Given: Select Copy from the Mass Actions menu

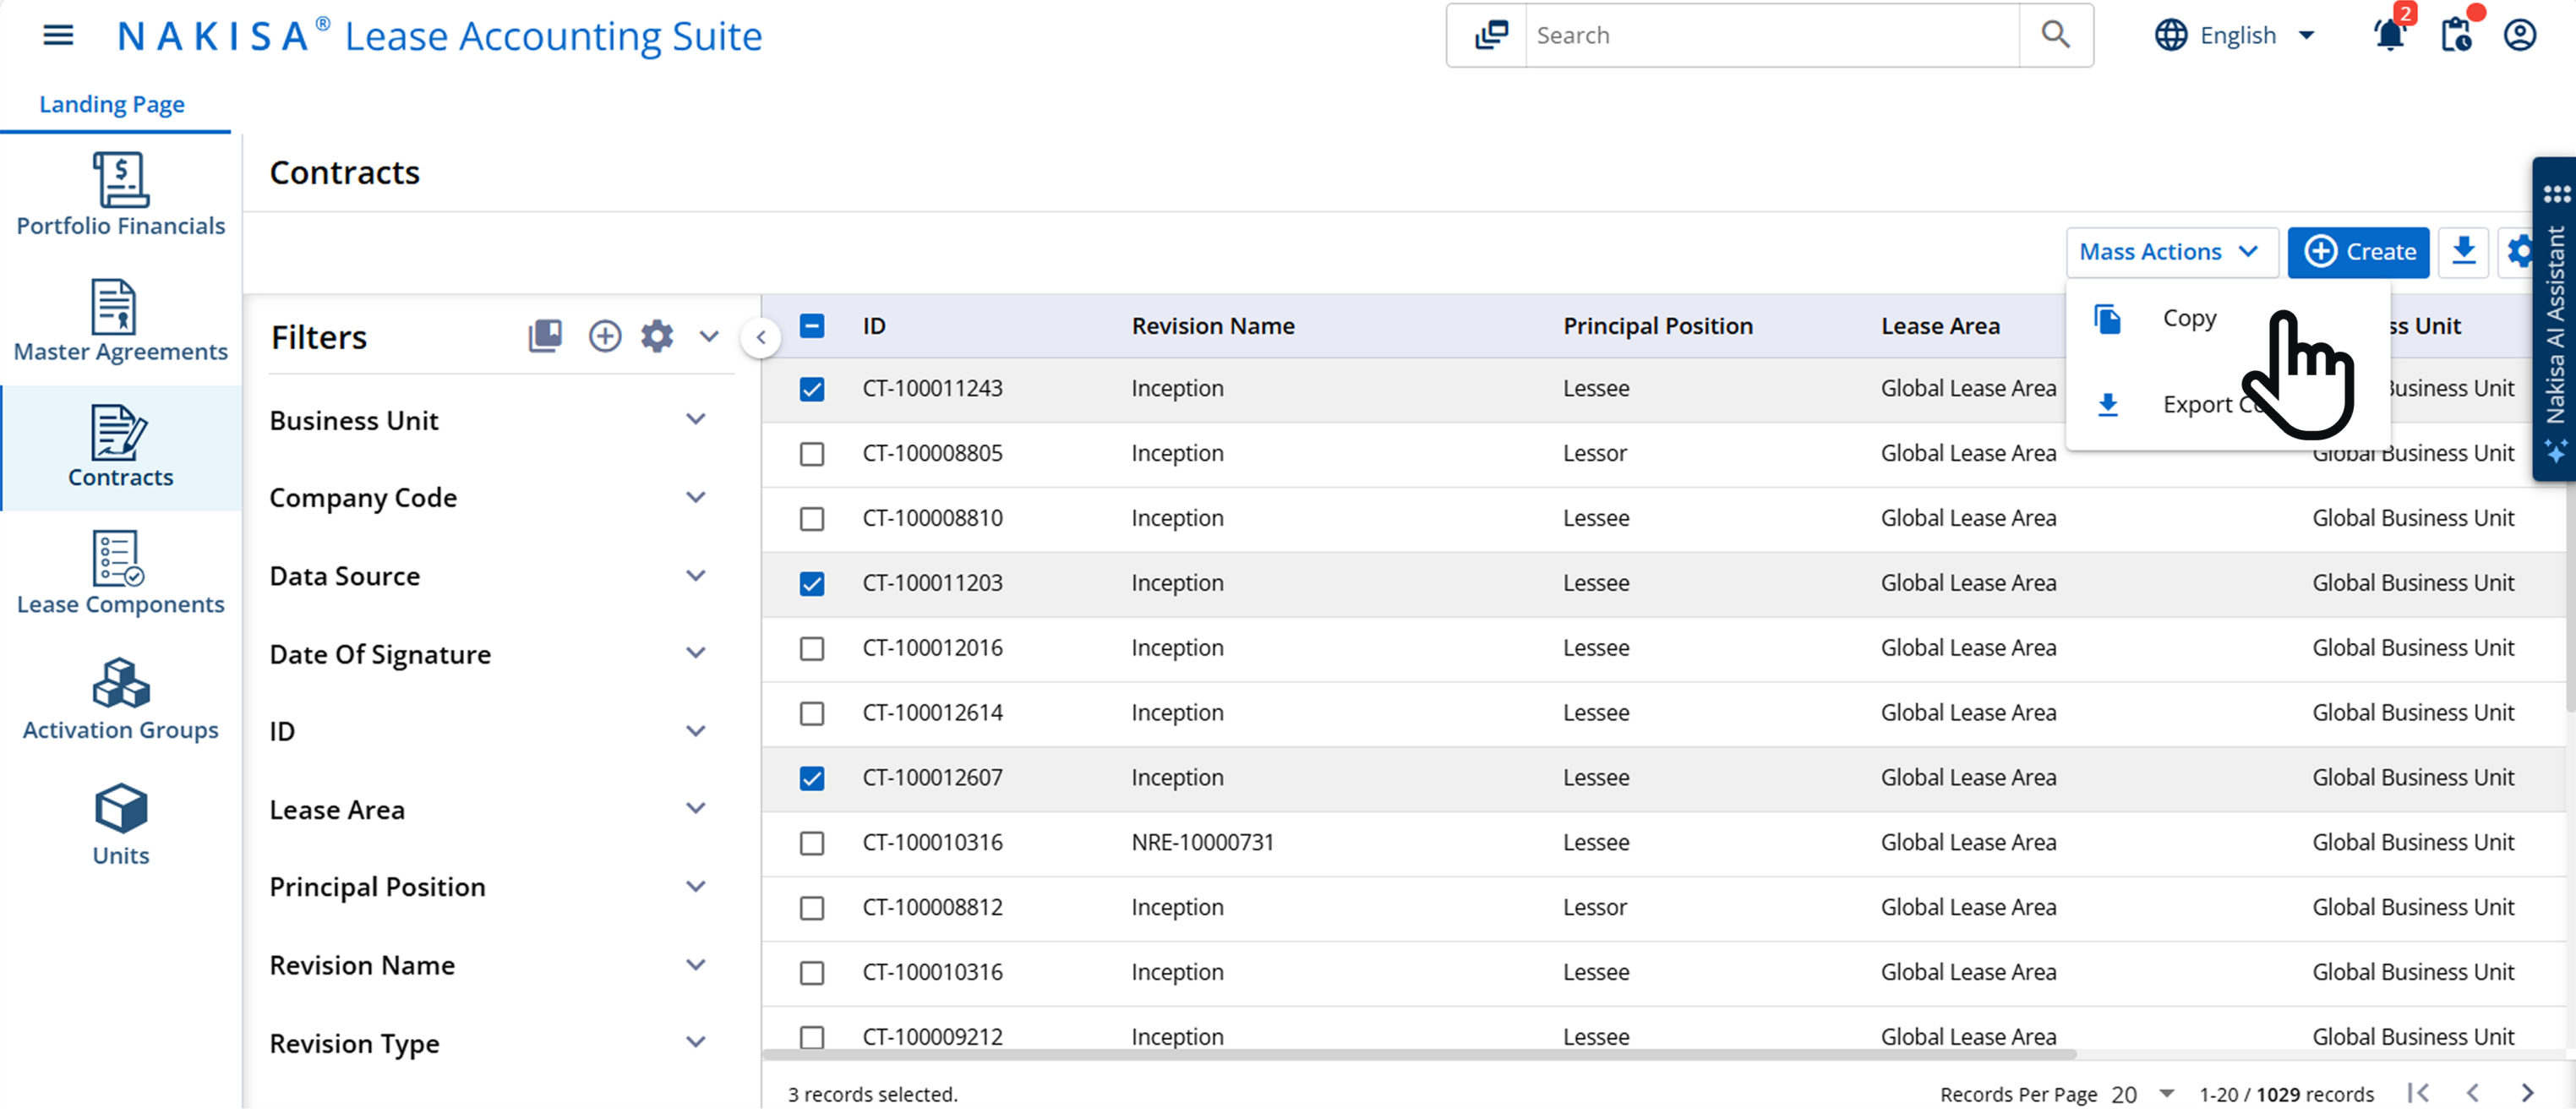Looking at the screenshot, I should pyautogui.click(x=2190, y=318).
